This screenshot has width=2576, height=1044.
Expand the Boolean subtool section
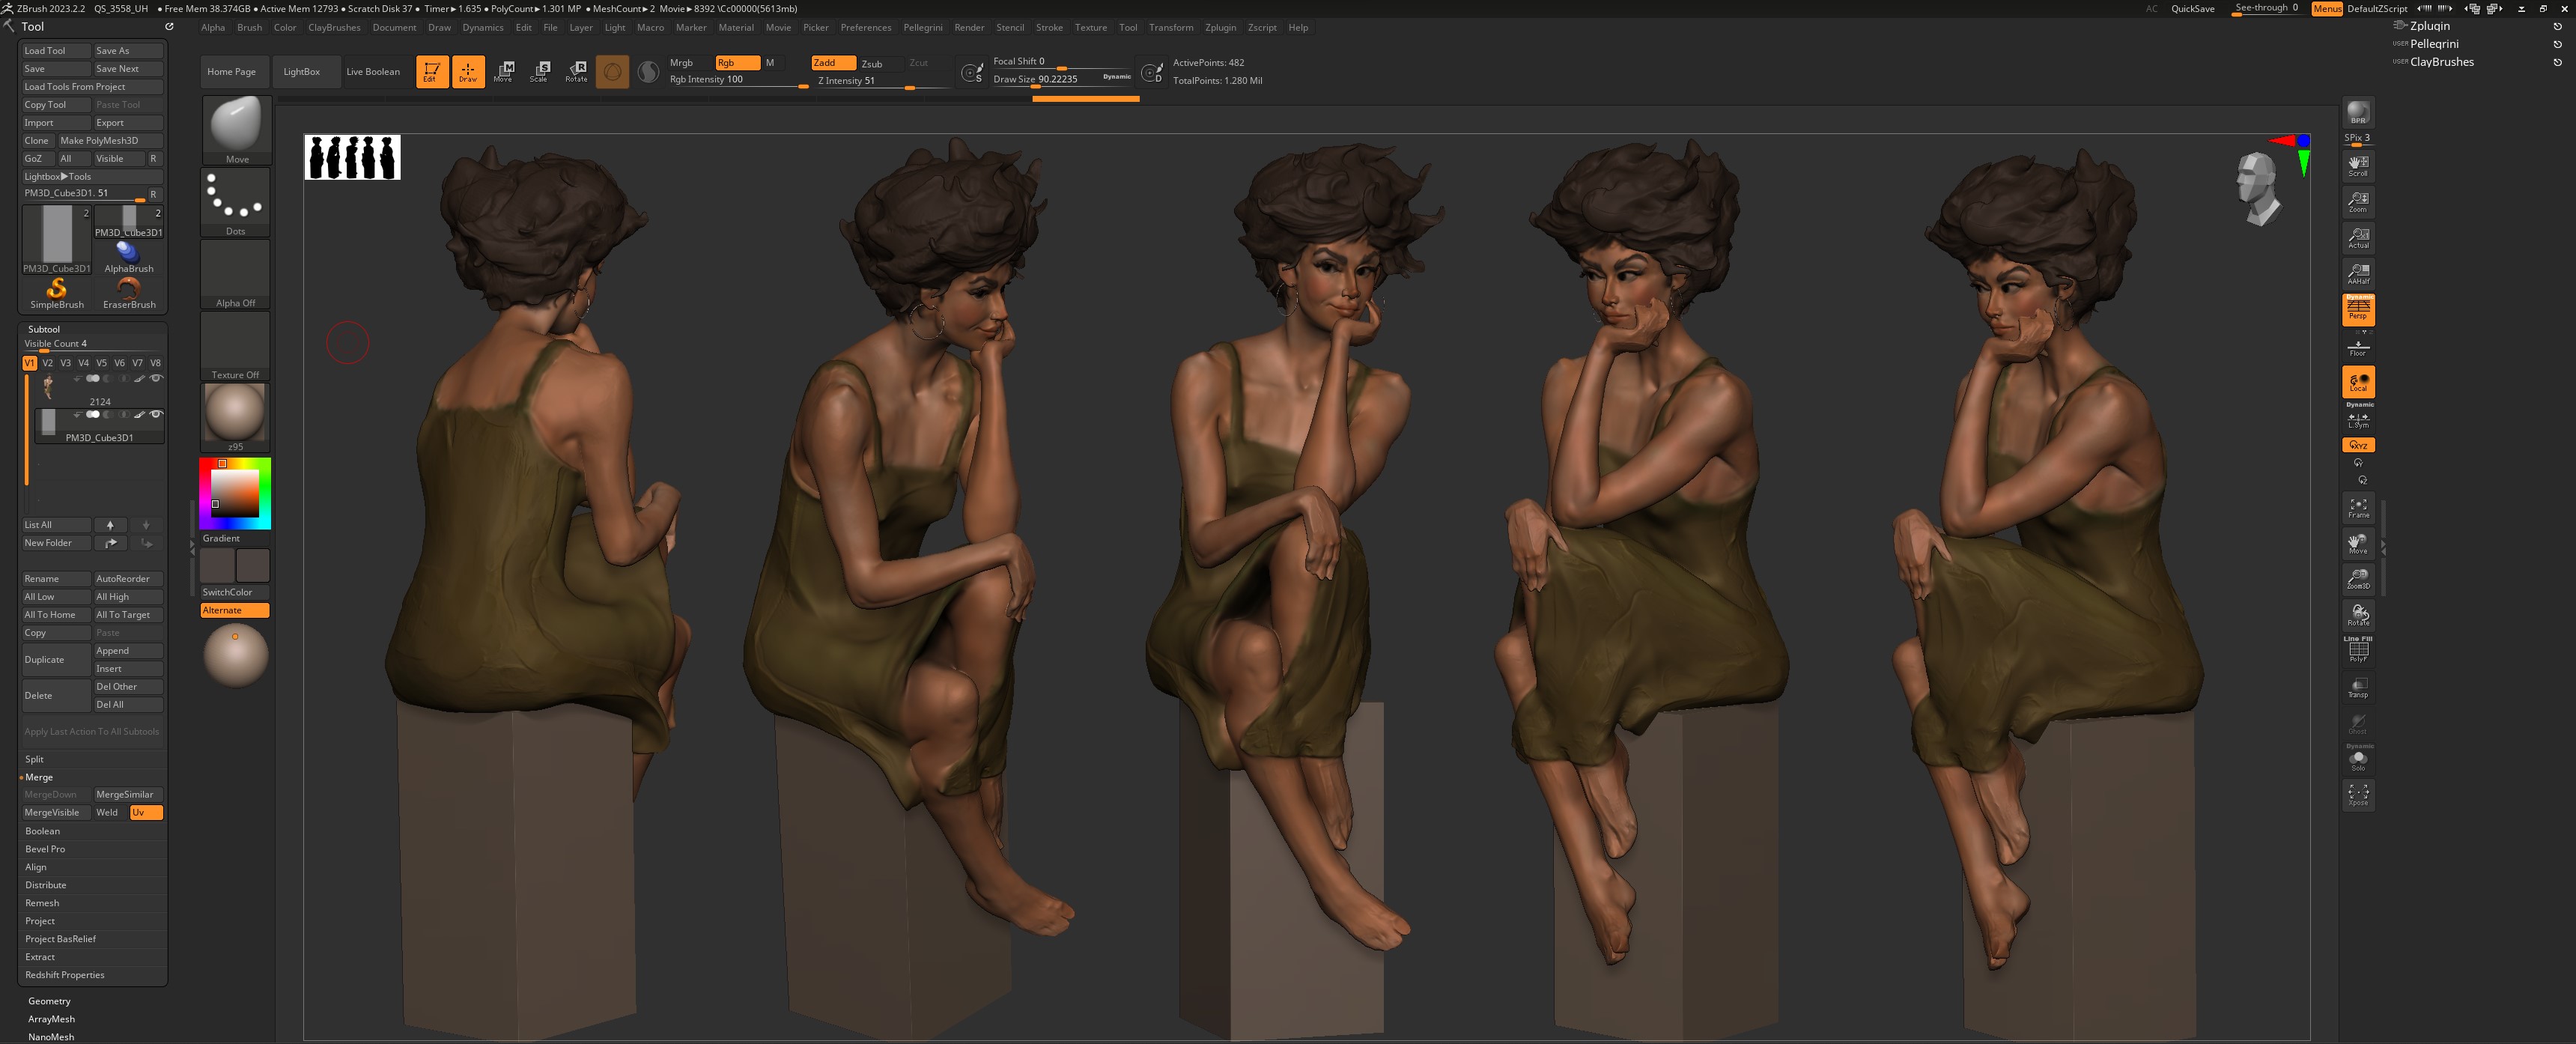click(x=43, y=831)
